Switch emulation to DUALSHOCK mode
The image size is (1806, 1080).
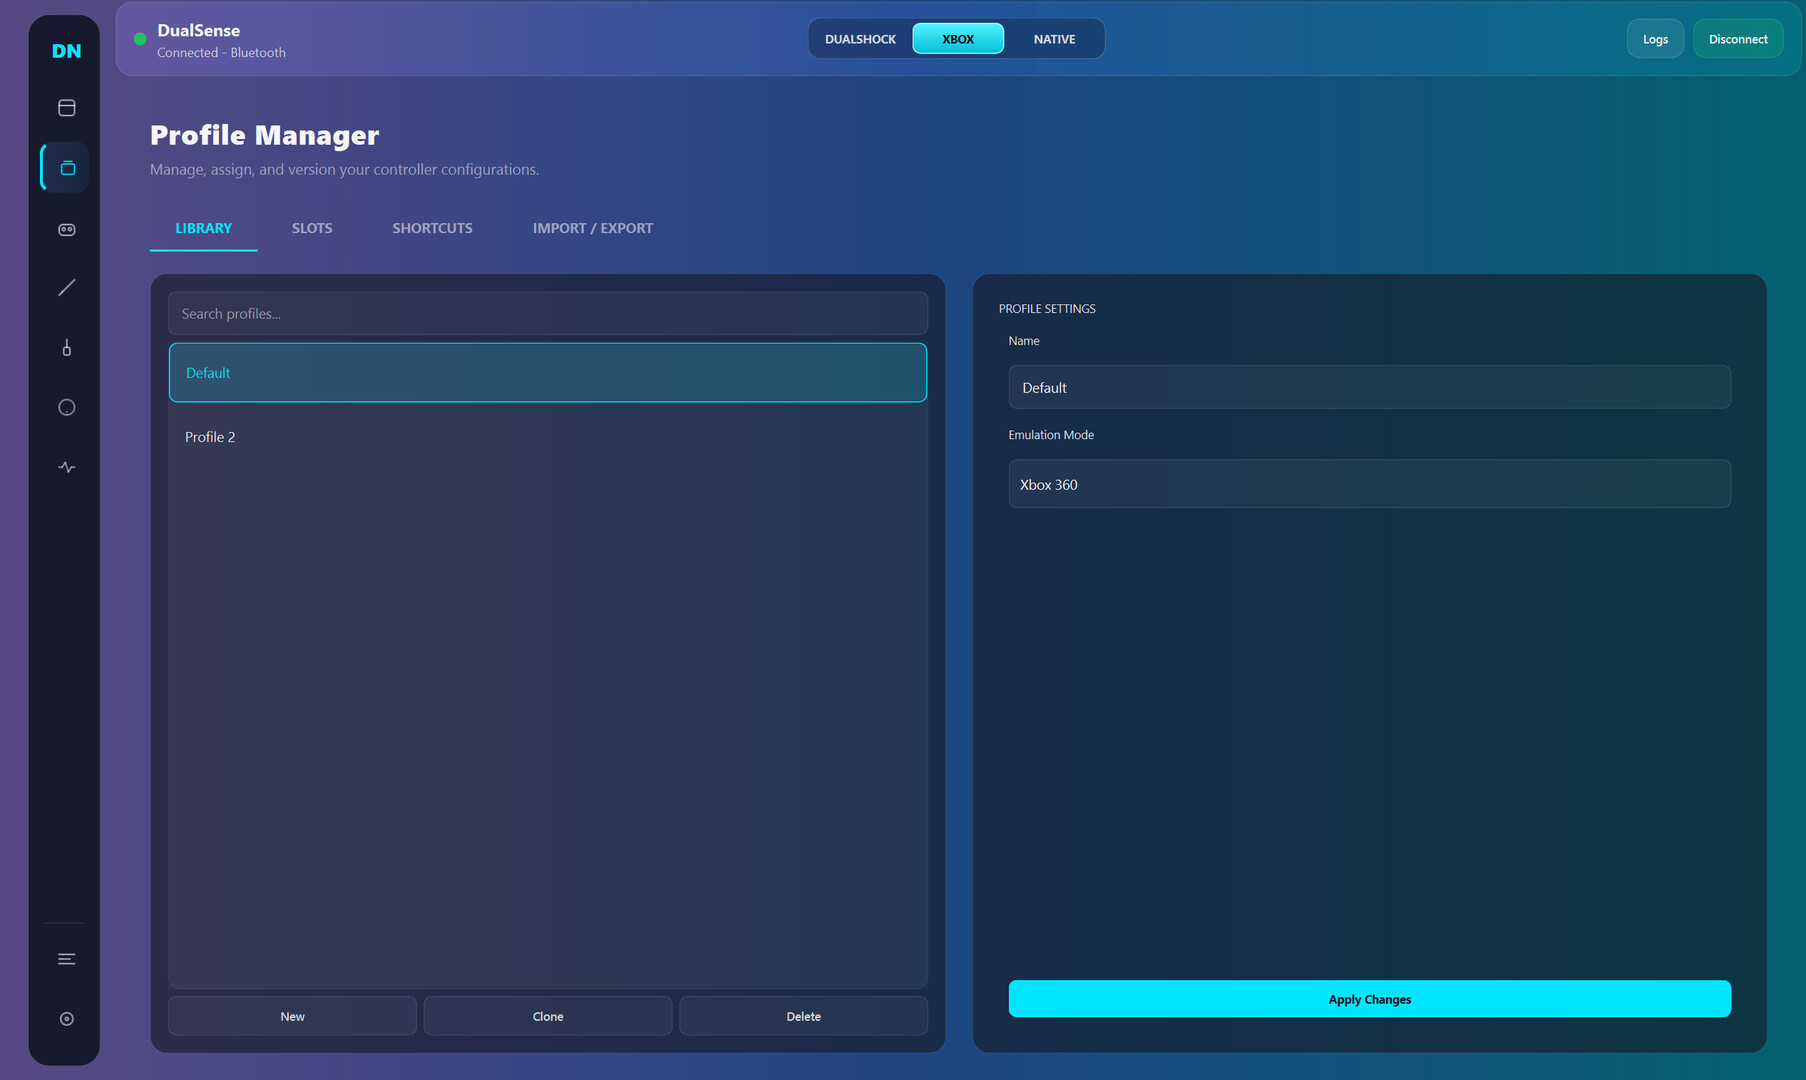pos(860,39)
